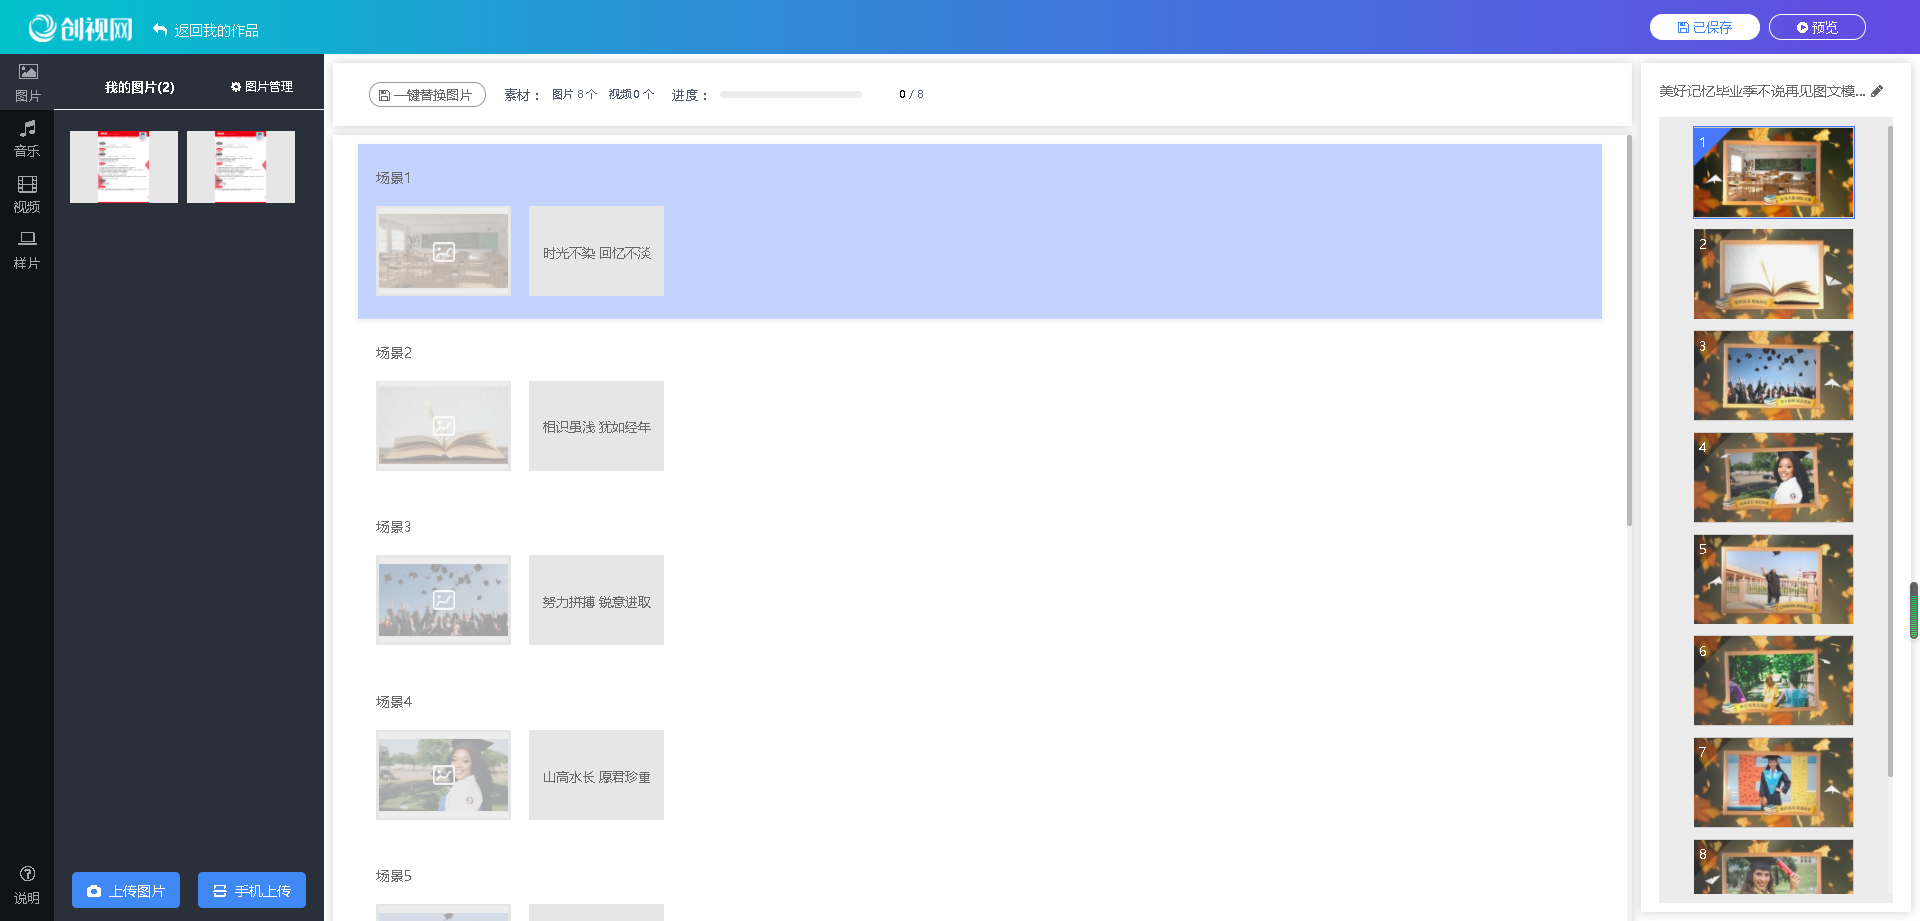This screenshot has height=921, width=1920.
Task: Click the 场景4 label
Action: tap(393, 702)
